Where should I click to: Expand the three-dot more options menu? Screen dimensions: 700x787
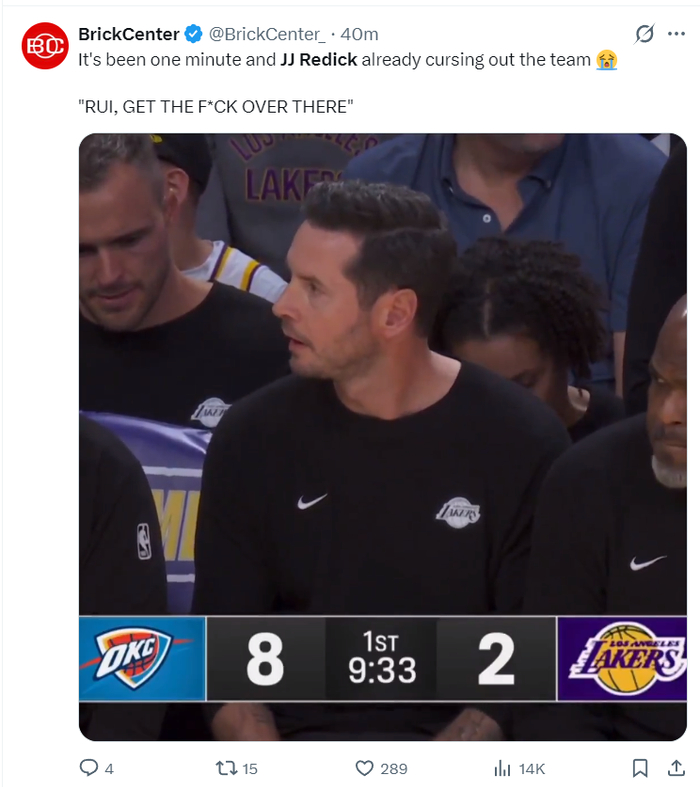pos(678,34)
